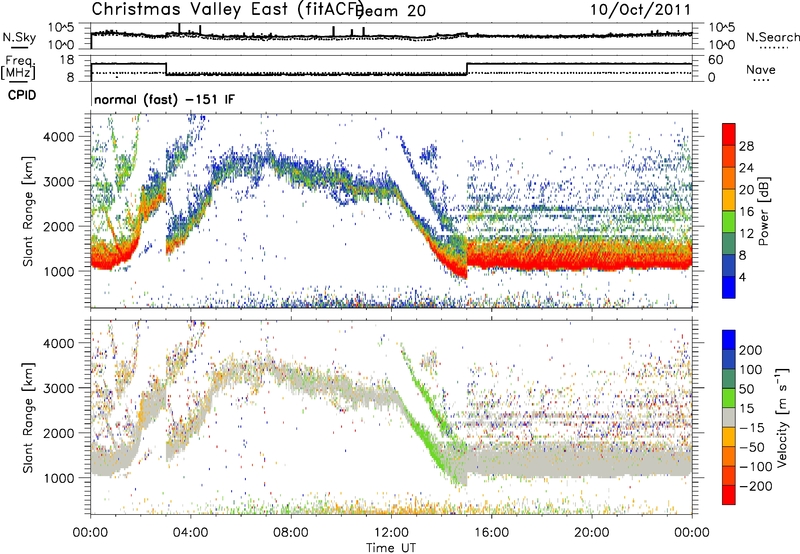Click the '16' tick on the power scale
The height and width of the screenshot is (554, 800).
pos(746,212)
